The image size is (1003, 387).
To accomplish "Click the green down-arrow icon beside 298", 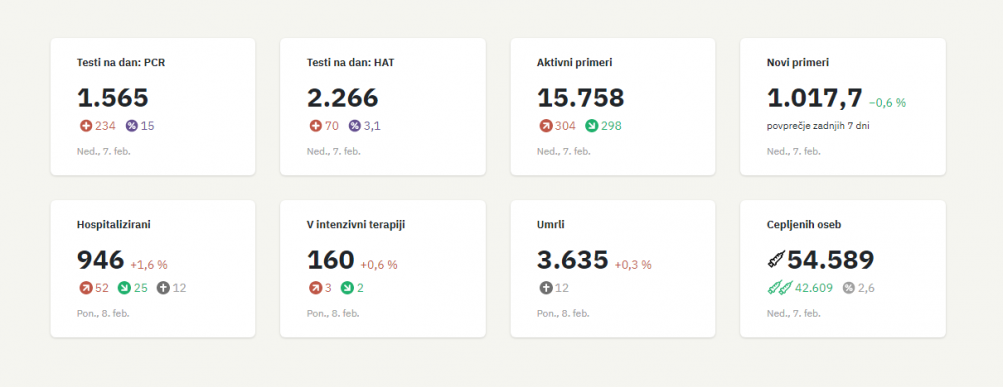I will pyautogui.click(x=592, y=126).
